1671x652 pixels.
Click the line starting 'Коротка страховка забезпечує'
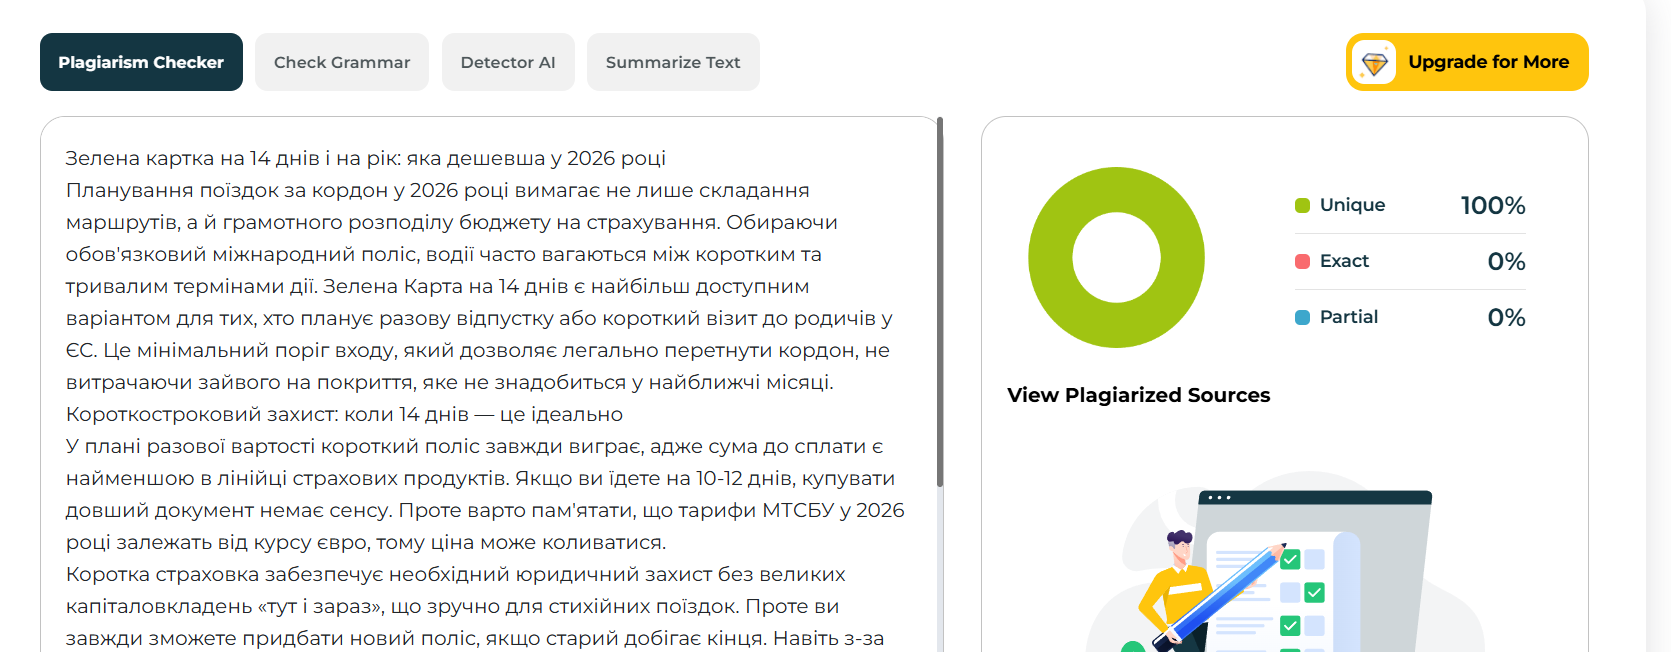coord(456,574)
